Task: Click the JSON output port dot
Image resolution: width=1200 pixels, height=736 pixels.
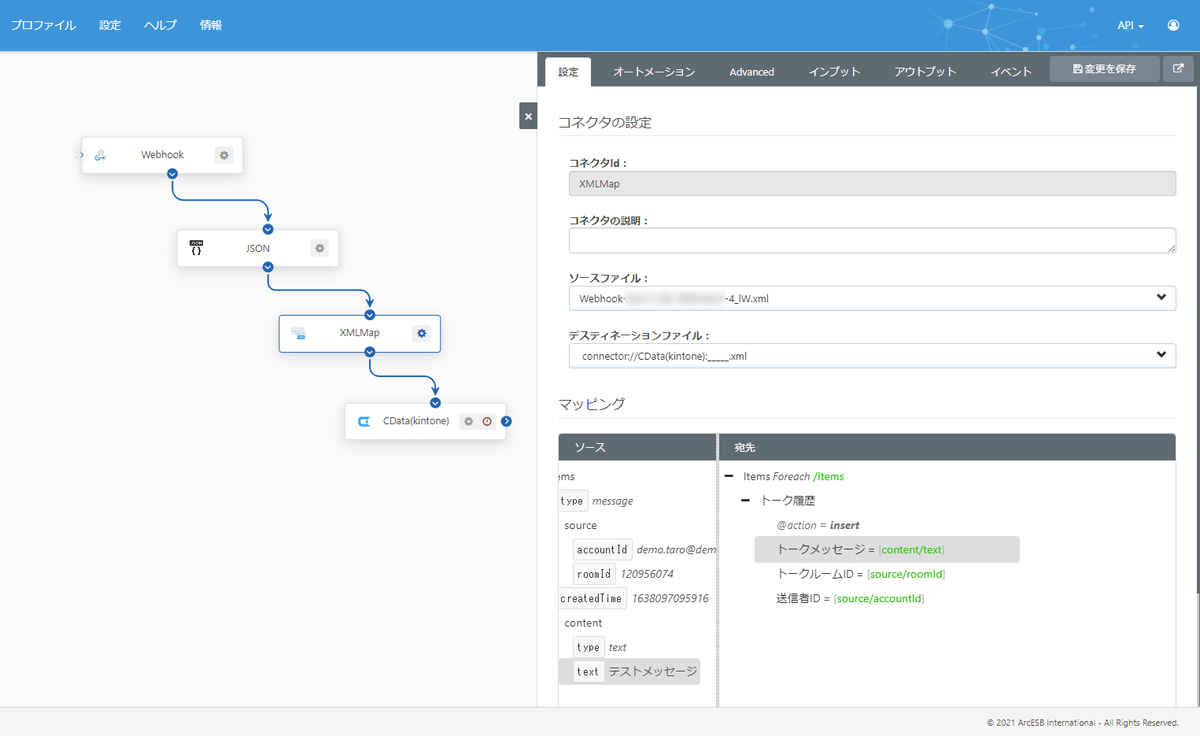Action: coord(267,267)
